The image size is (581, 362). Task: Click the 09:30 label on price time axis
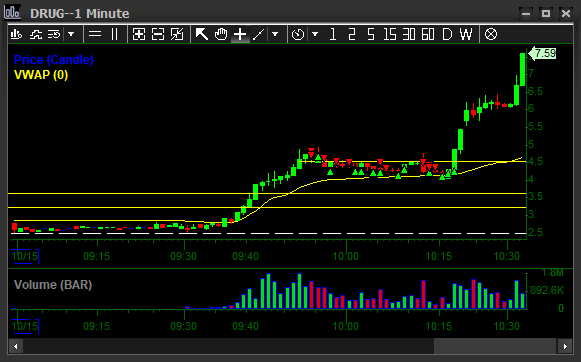(x=183, y=256)
